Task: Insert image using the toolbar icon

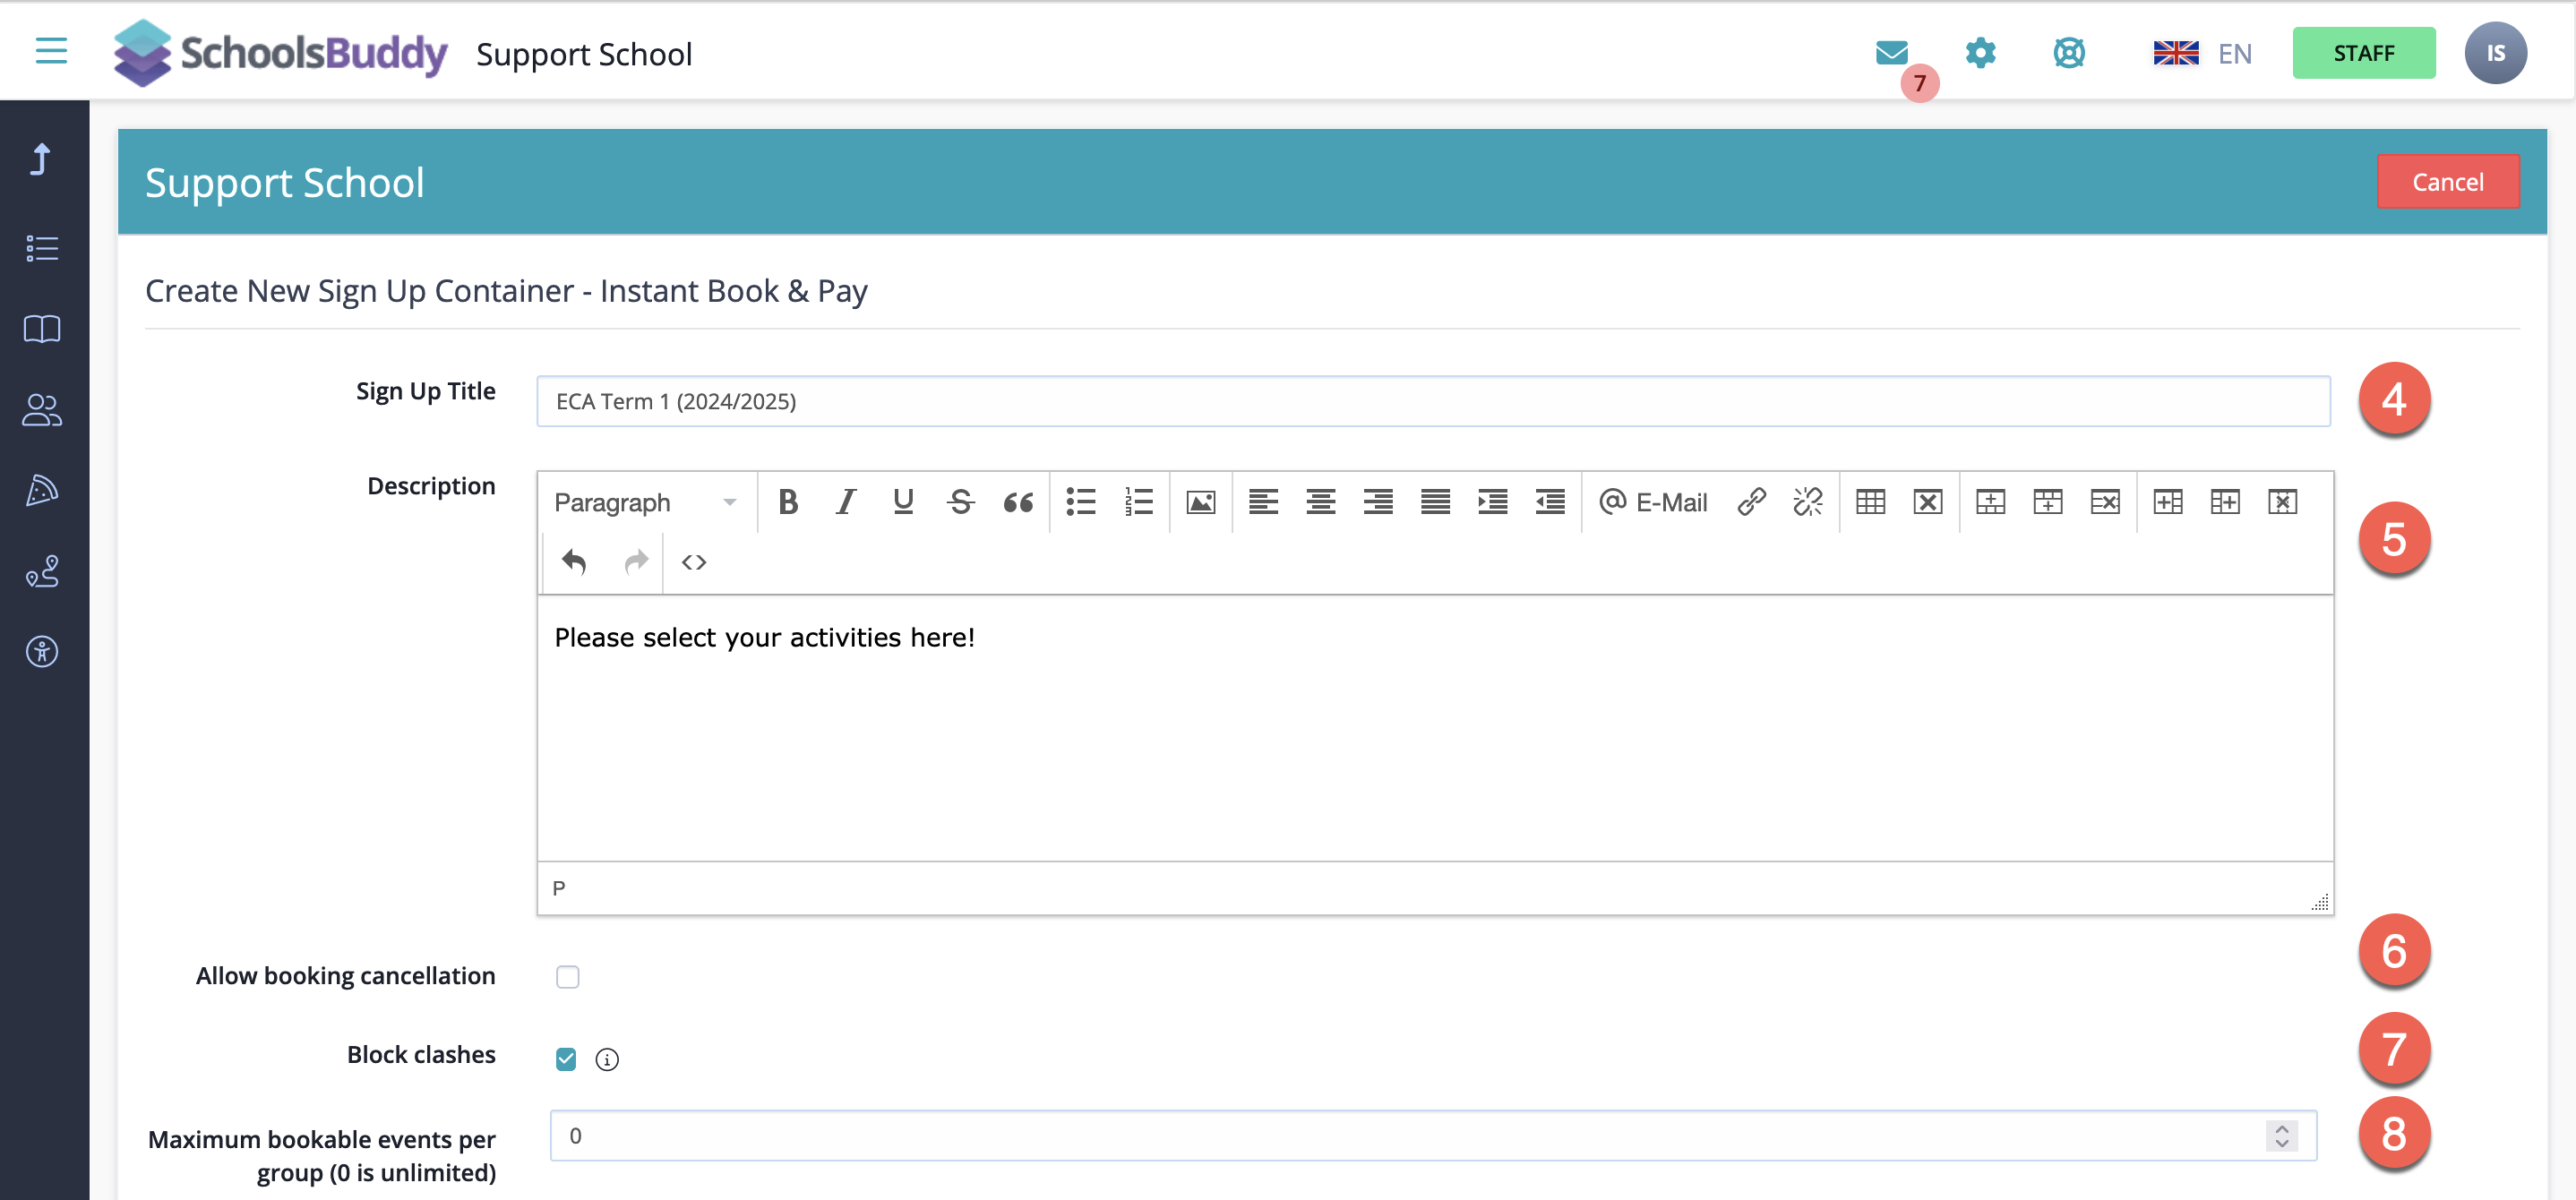Action: click(x=1200, y=502)
